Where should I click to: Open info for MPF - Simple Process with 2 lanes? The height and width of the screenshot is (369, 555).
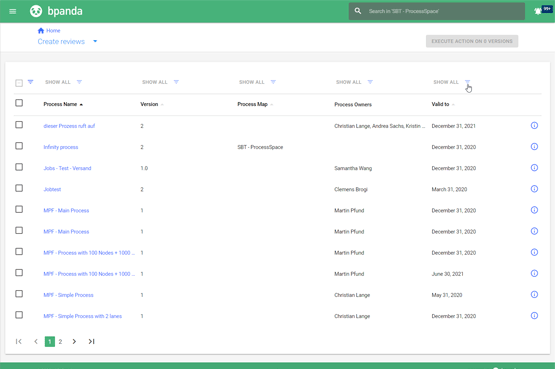click(534, 316)
